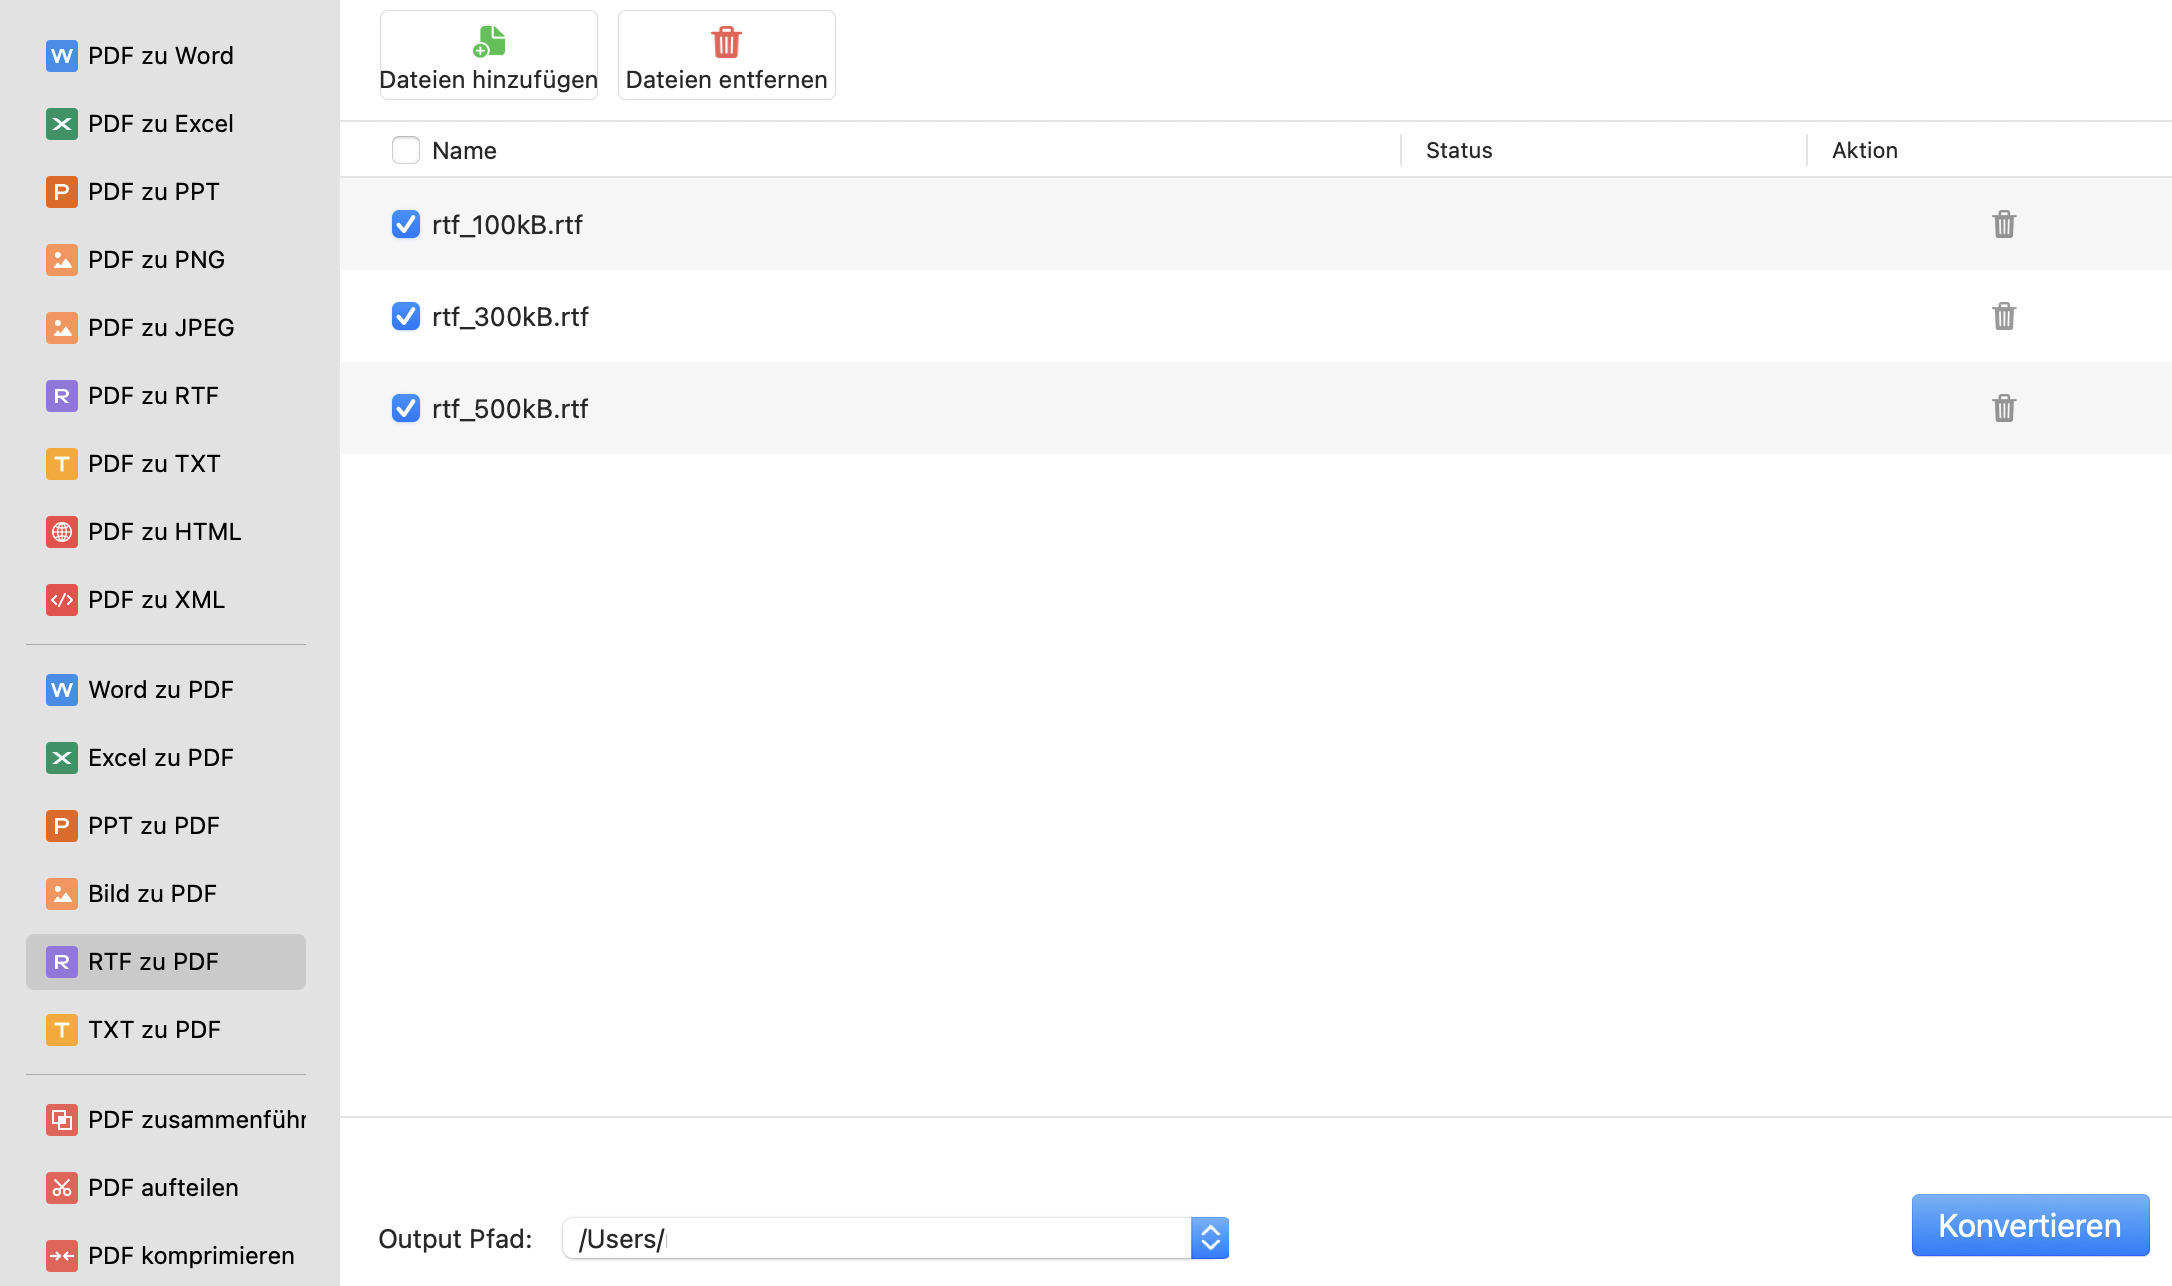Viewport: 2172px width, 1286px height.
Task: Click the Dateien hinzufügen button
Action: coord(488,54)
